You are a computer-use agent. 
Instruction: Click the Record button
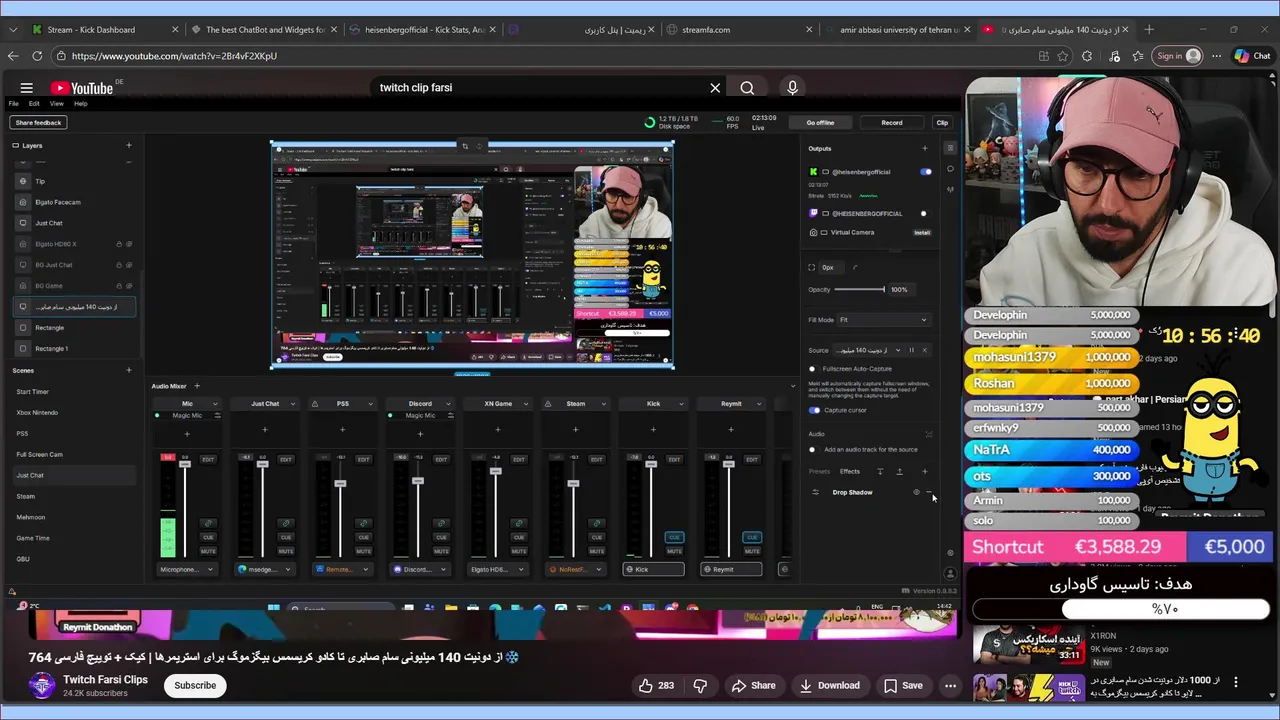click(892, 123)
